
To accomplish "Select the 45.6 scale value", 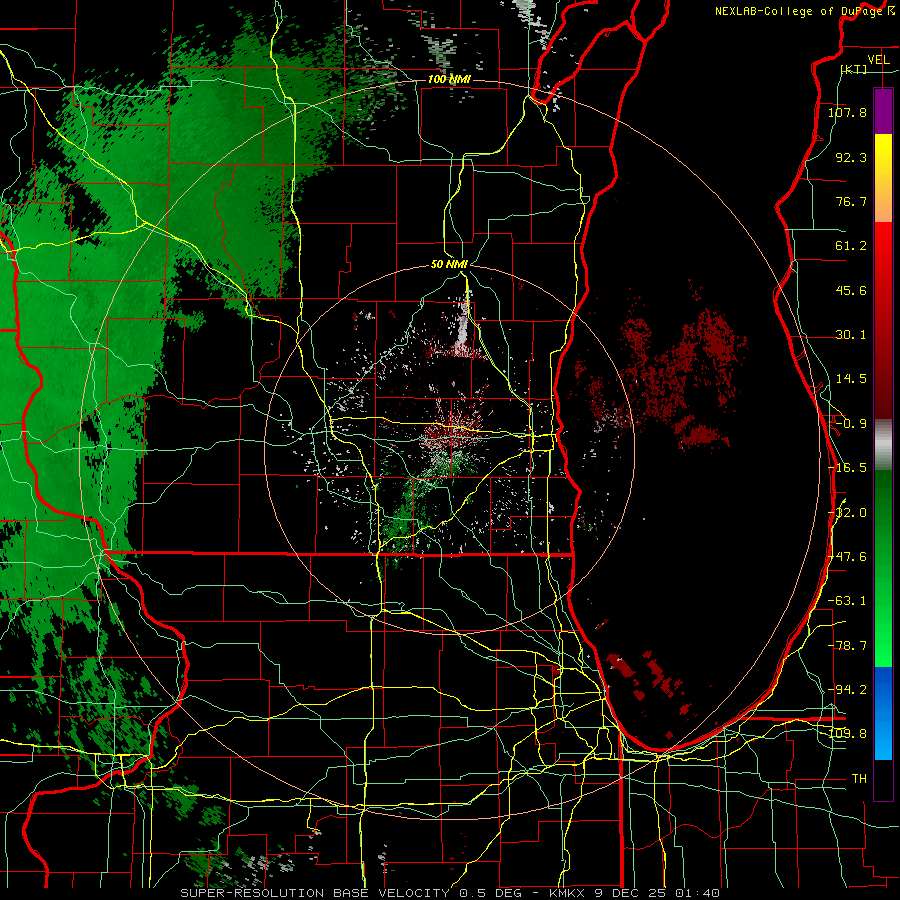I will (851, 290).
